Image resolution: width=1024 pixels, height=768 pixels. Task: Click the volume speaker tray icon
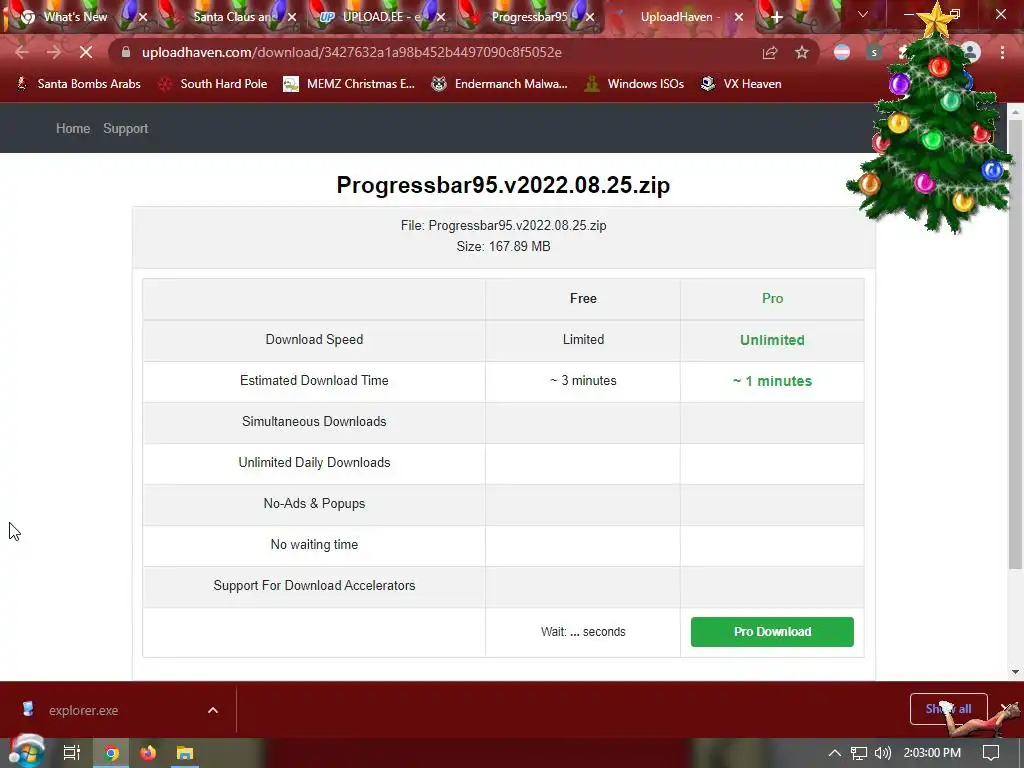[x=882, y=753]
